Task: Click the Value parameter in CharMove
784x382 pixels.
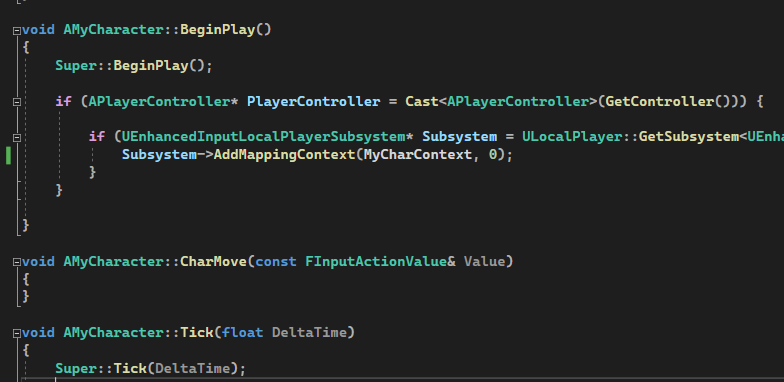Action: click(484, 261)
